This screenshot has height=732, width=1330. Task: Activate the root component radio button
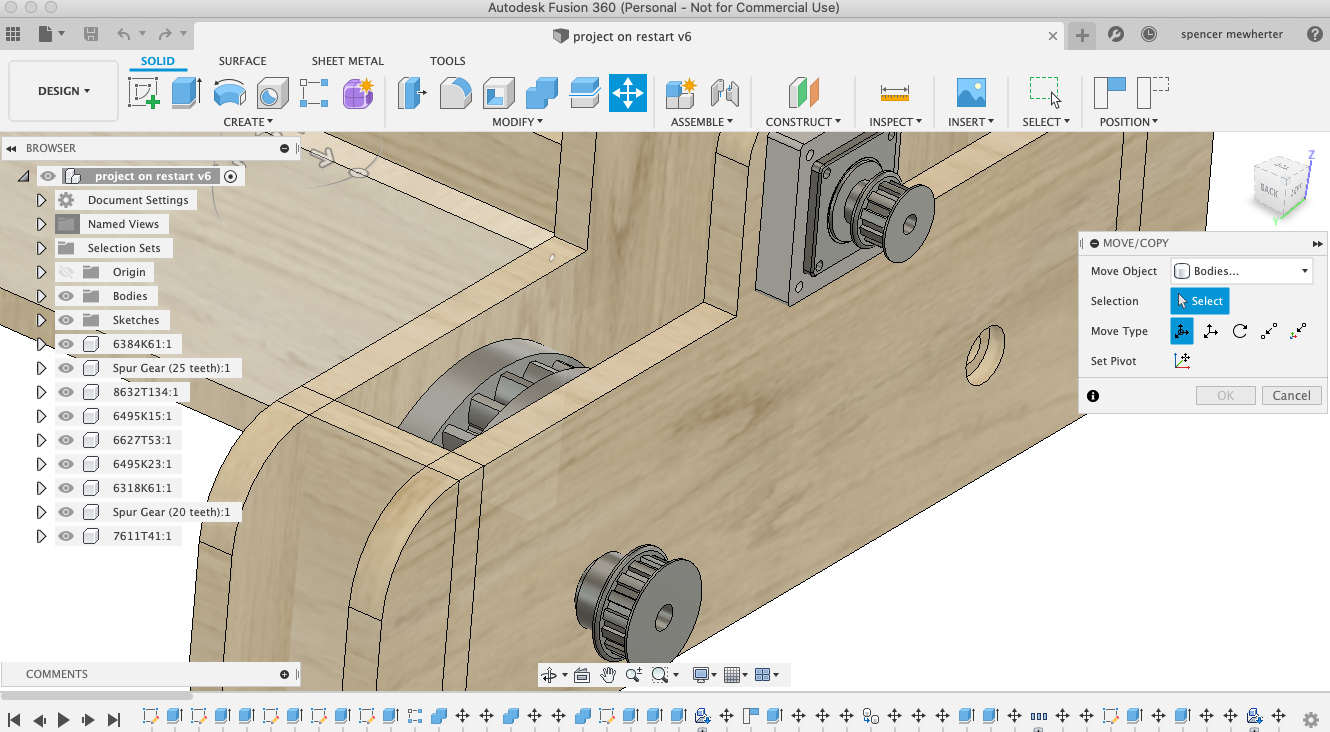[x=231, y=176]
